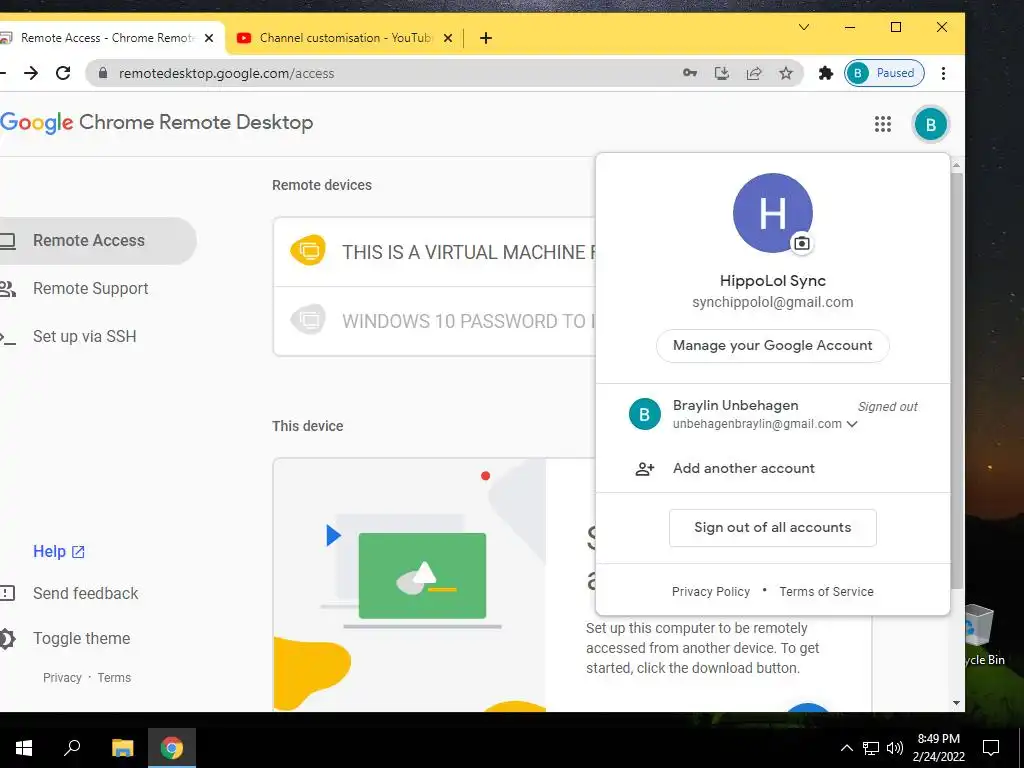The width and height of the screenshot is (1024, 768).
Task: Click the Terms link in the sidebar footer
Action: pyautogui.click(x=114, y=678)
